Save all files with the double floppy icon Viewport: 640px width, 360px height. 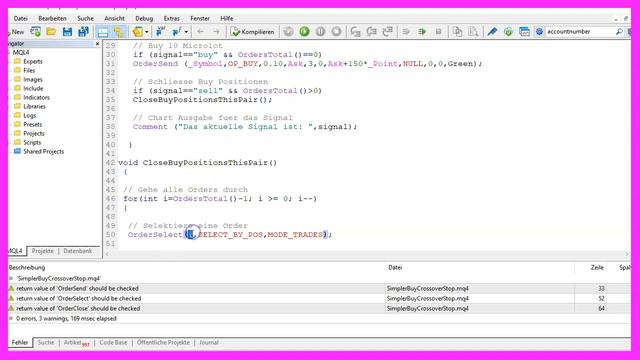tap(83, 31)
